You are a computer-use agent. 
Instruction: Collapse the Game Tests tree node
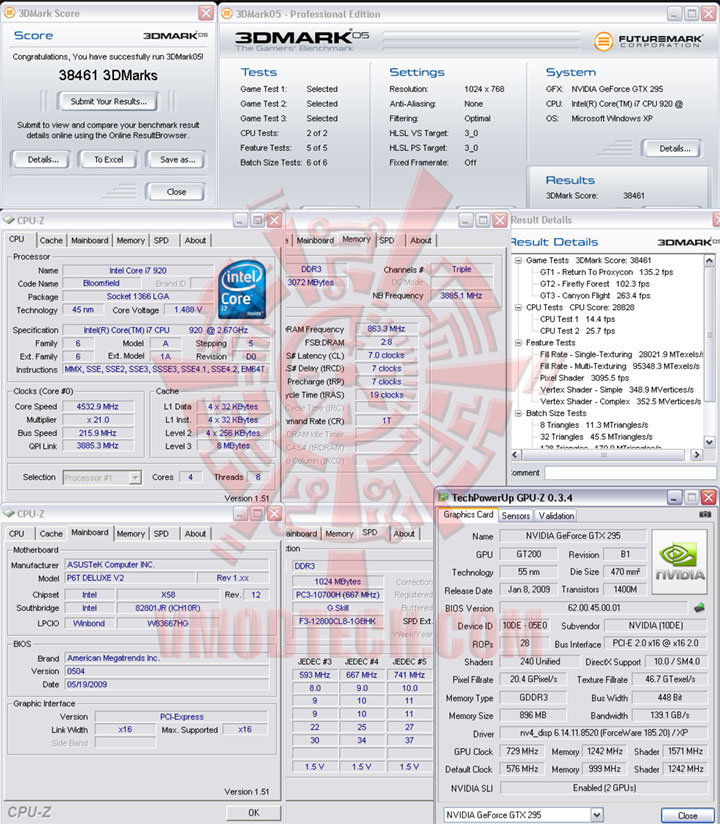pos(518,260)
